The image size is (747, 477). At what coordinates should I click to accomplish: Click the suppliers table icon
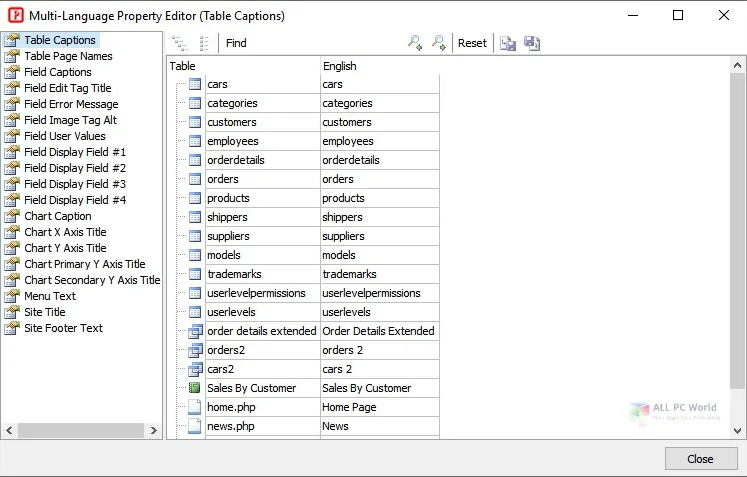(x=195, y=236)
